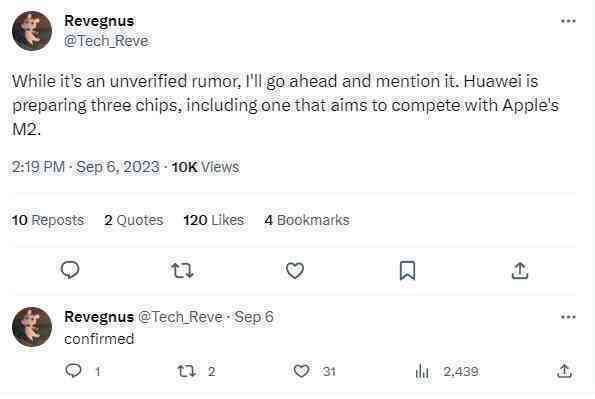Reply to the main Huawei rumor tweet

[70, 270]
